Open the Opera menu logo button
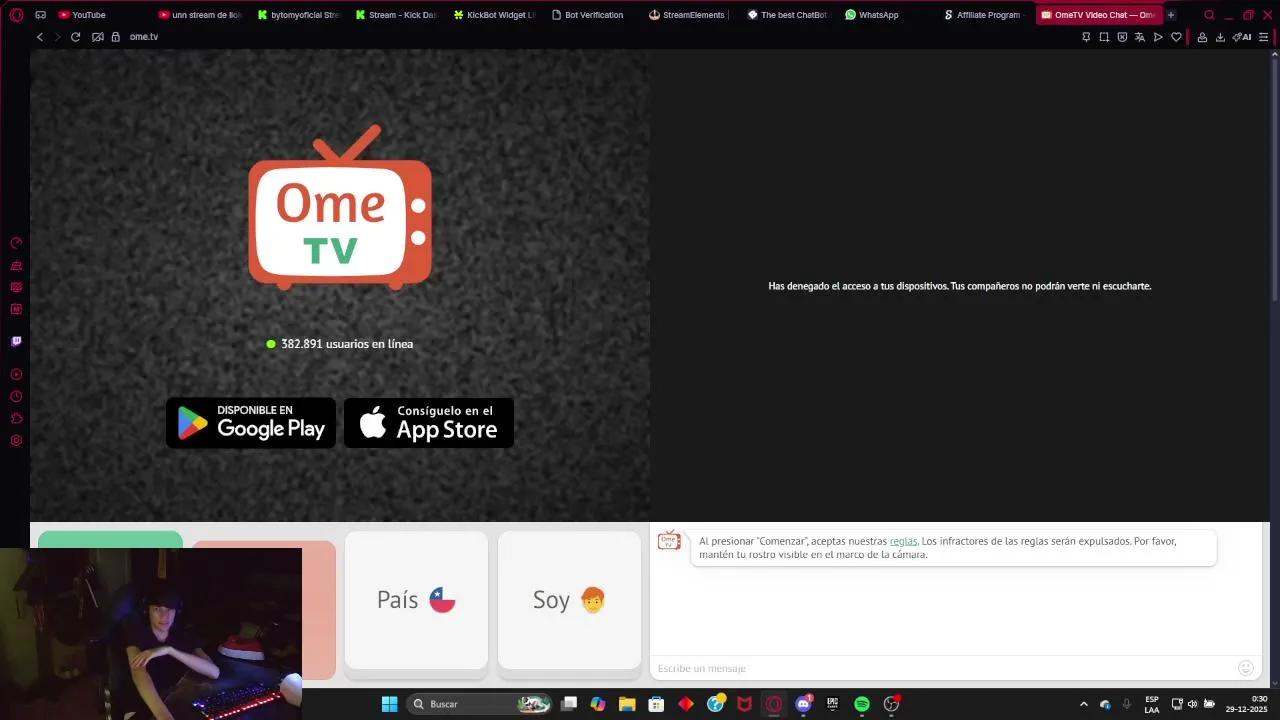1280x720 pixels. 16,15
